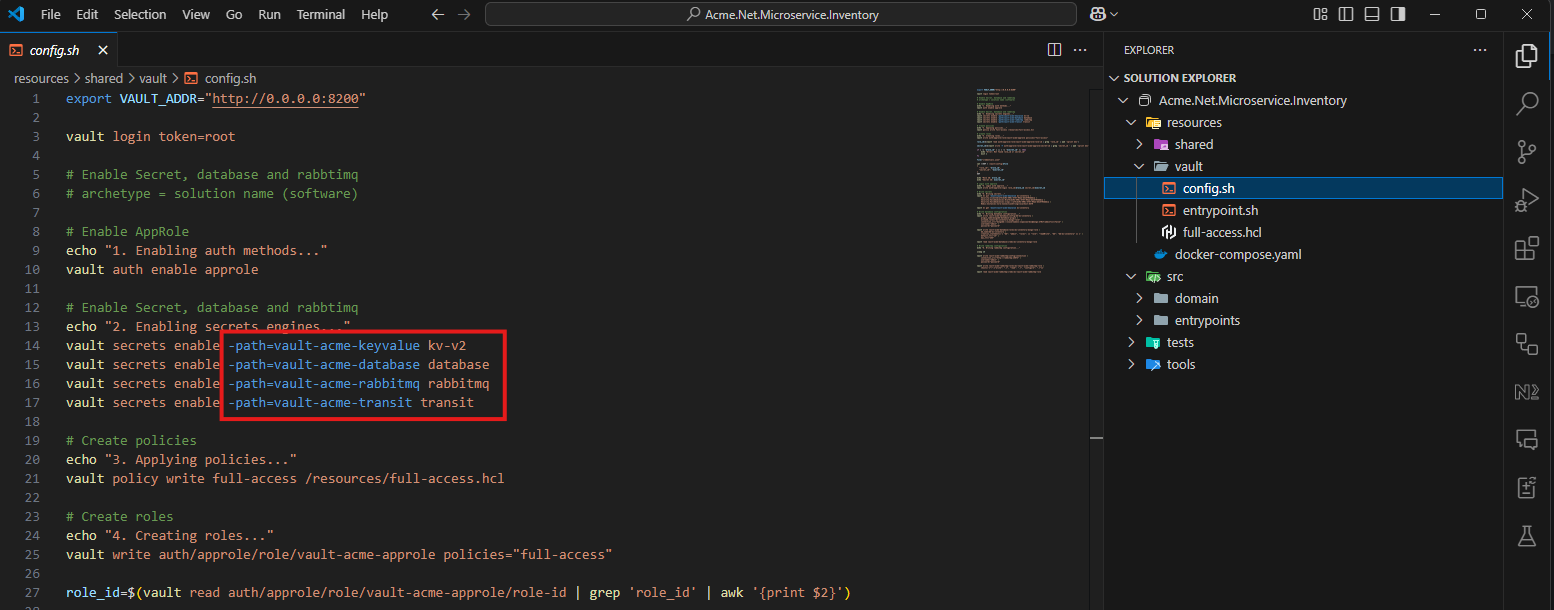Open the notebook plus icon view above the flask
The width and height of the screenshot is (1554, 610).
tap(1526, 487)
